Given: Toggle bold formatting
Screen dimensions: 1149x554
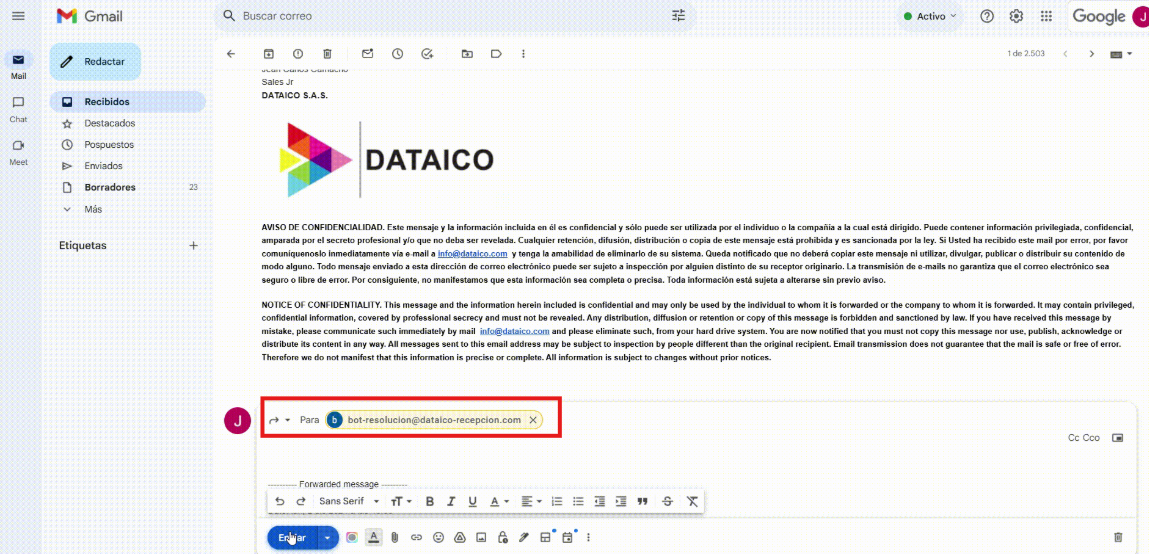Looking at the screenshot, I should pos(430,501).
